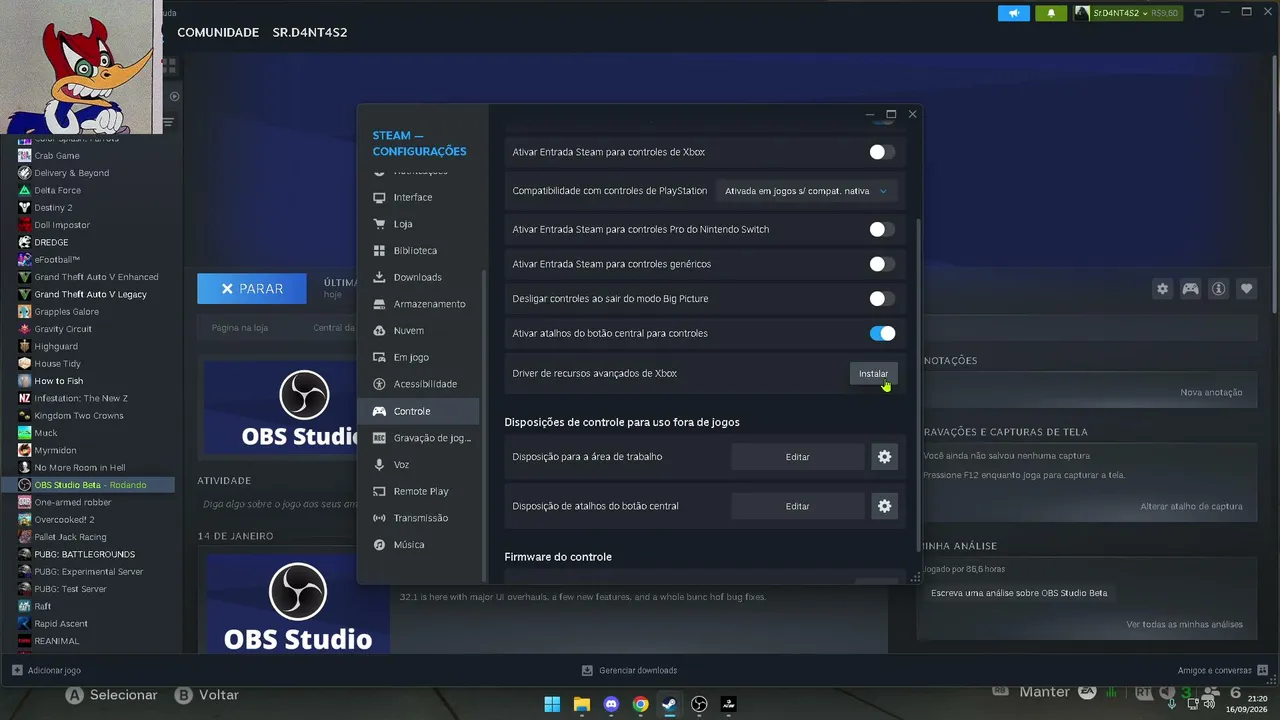This screenshot has height=720, width=1280.
Task: Click the heart favorite icon on game page
Action: coord(1246,289)
